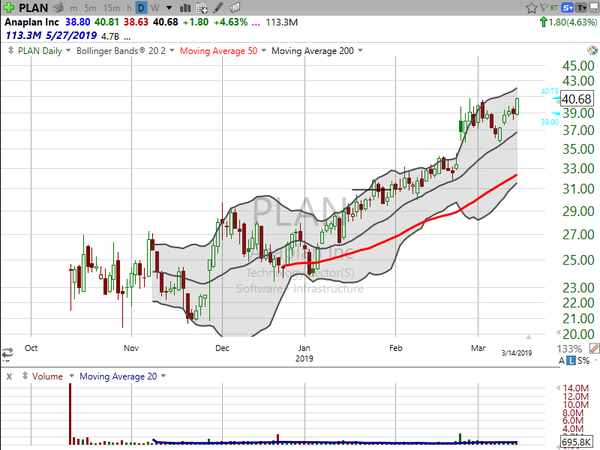Close the Volume pane with the X
The image size is (600, 450).
[x=9, y=377]
